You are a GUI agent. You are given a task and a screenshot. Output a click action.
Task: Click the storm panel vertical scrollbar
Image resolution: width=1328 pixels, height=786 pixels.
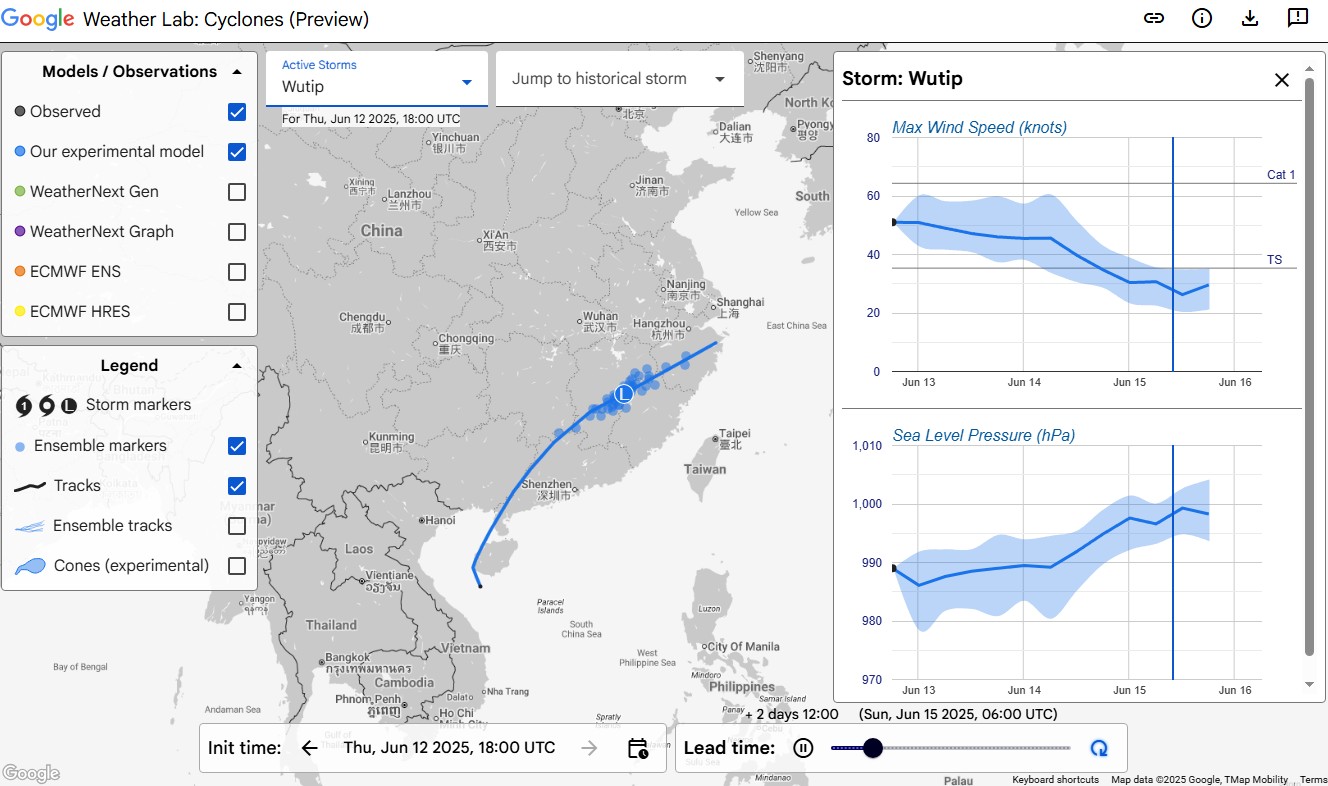point(1310,365)
